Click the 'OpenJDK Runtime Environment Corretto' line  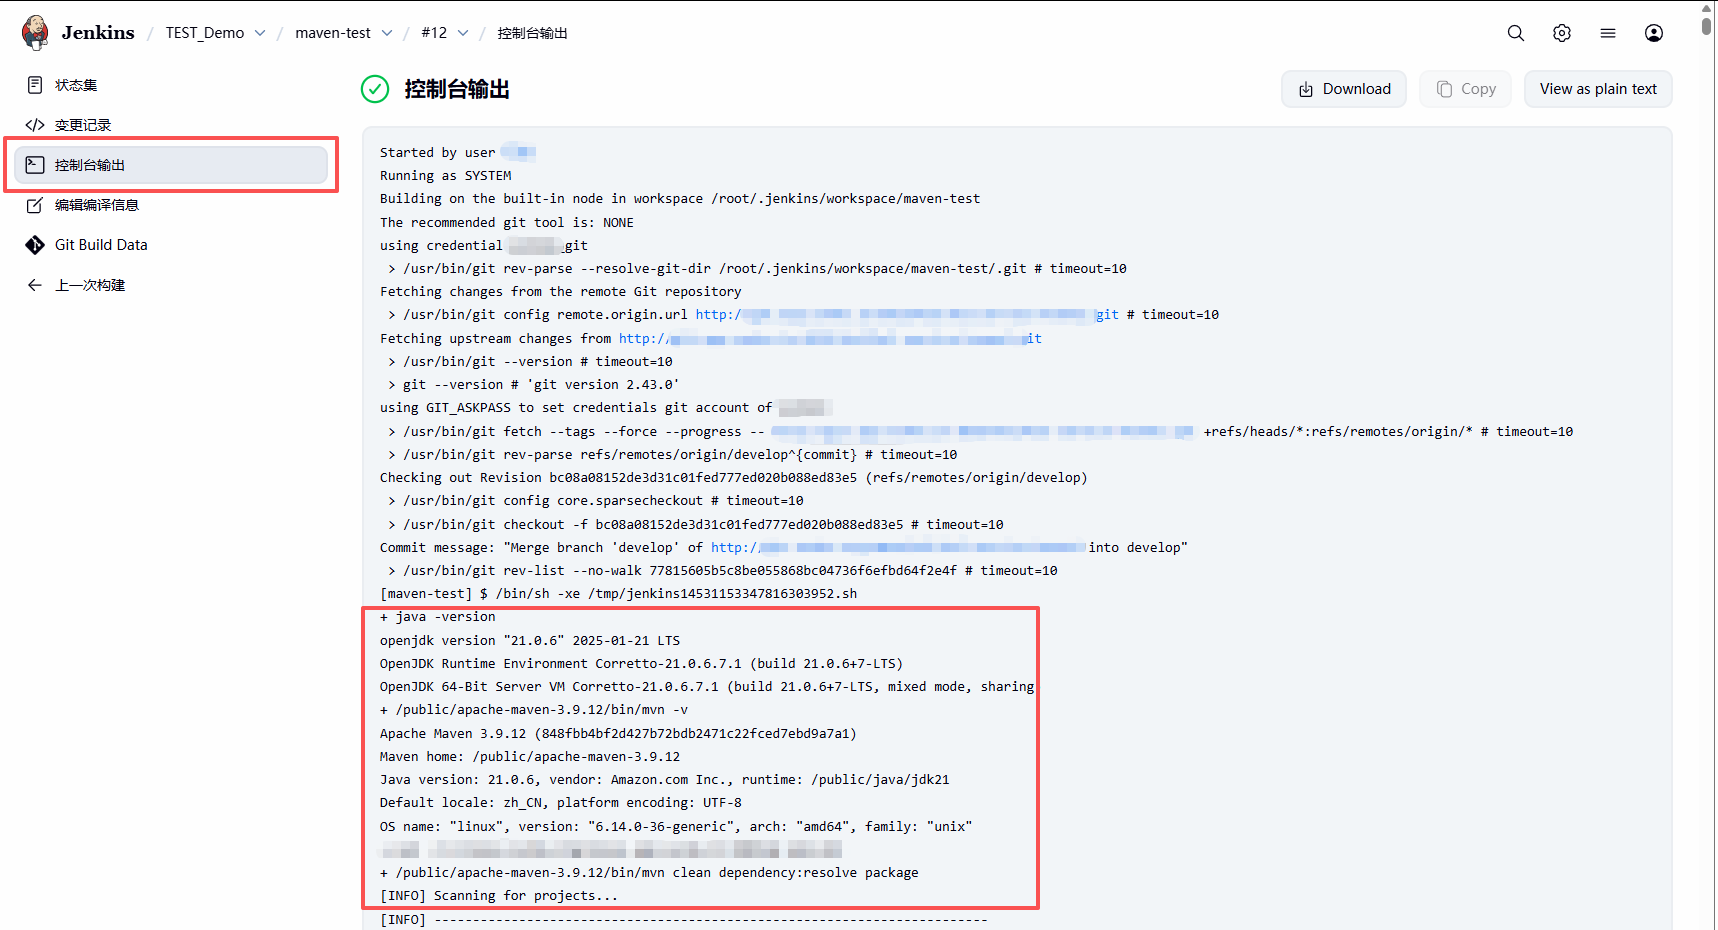click(641, 664)
